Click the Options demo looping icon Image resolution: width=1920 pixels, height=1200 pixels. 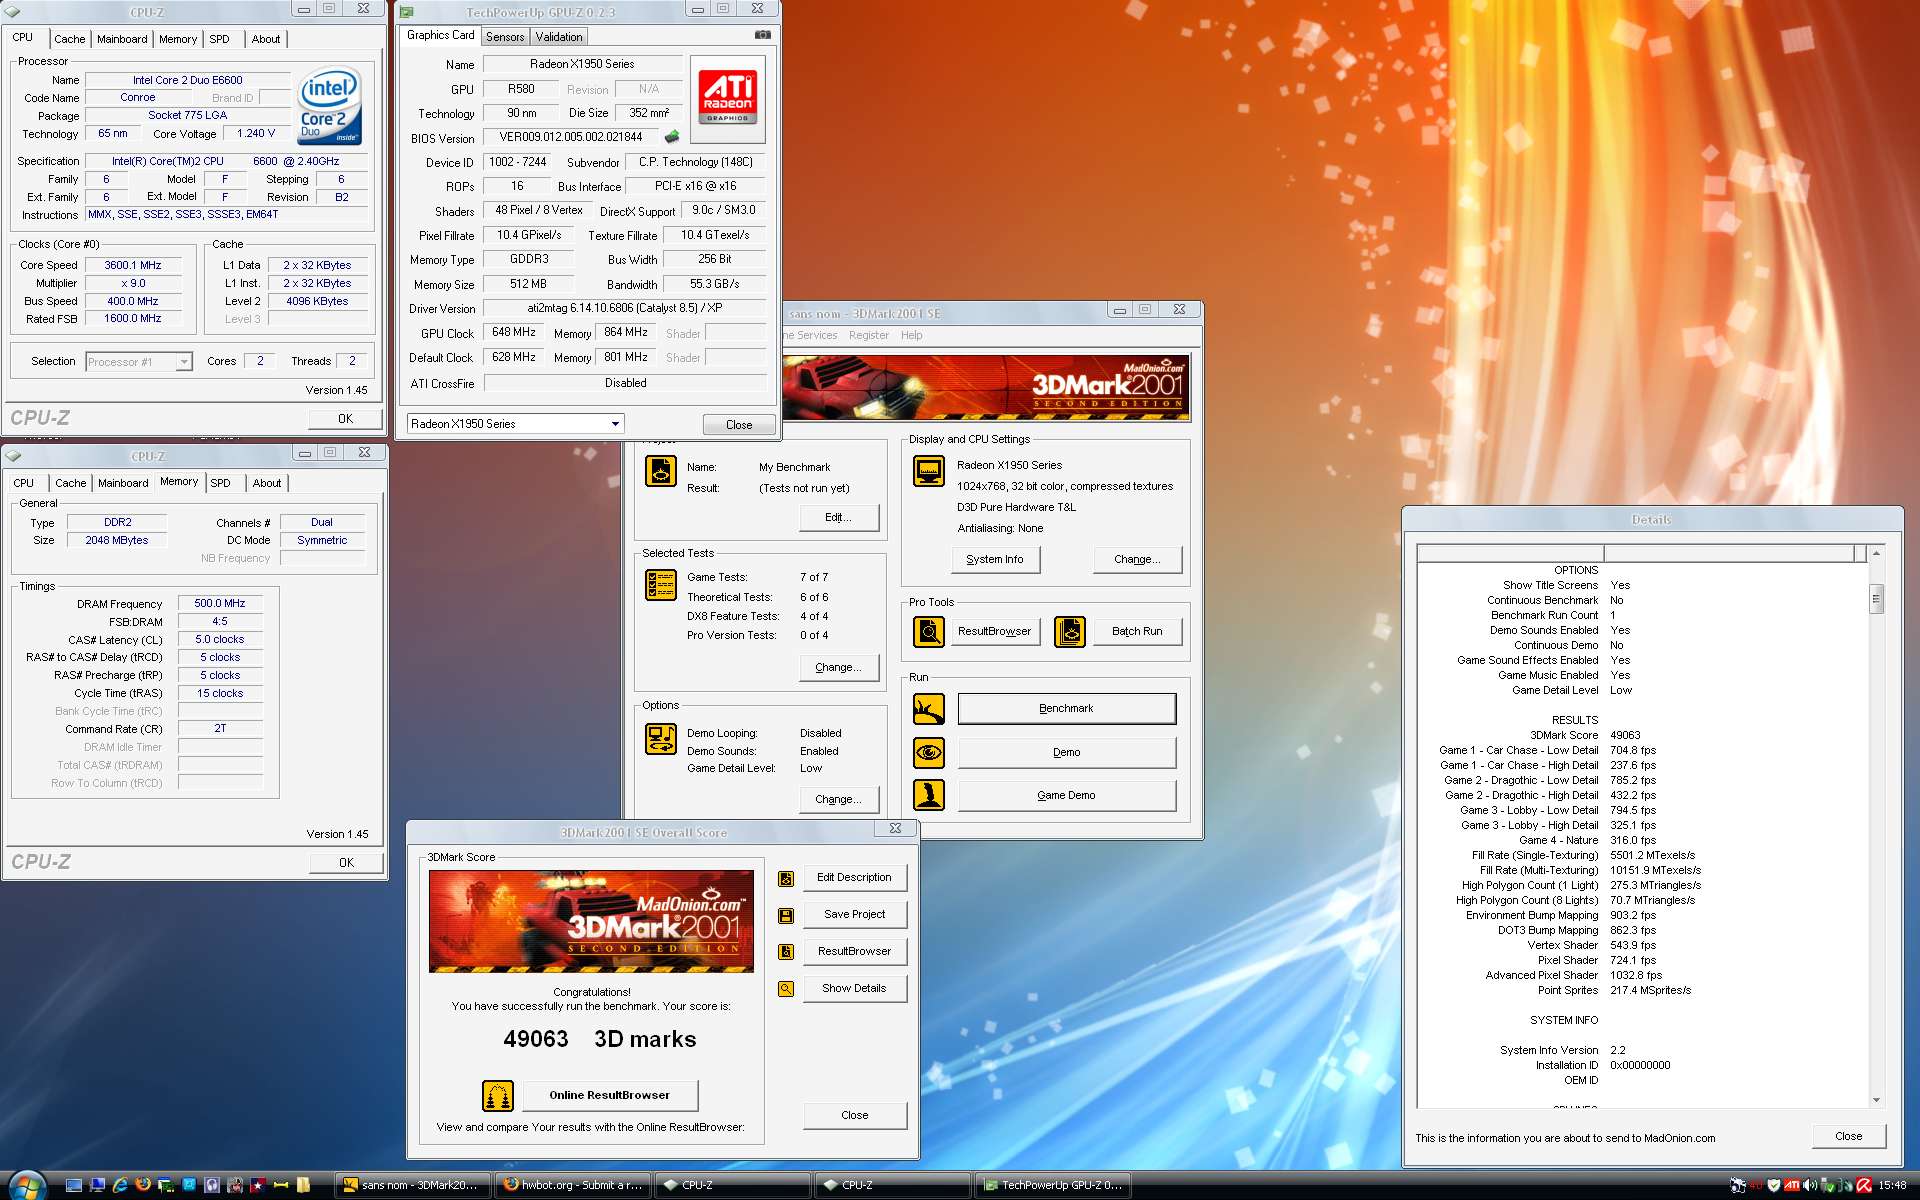pyautogui.click(x=661, y=739)
